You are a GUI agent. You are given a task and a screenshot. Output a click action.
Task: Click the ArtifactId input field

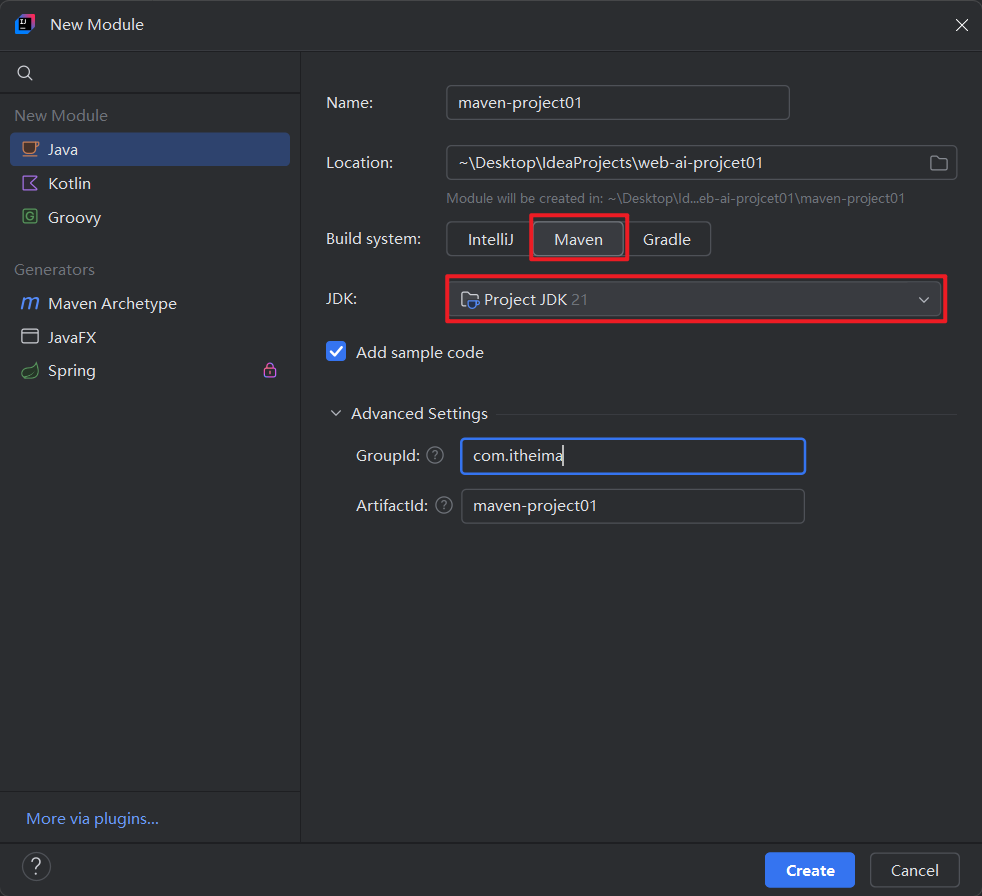pyautogui.click(x=633, y=506)
